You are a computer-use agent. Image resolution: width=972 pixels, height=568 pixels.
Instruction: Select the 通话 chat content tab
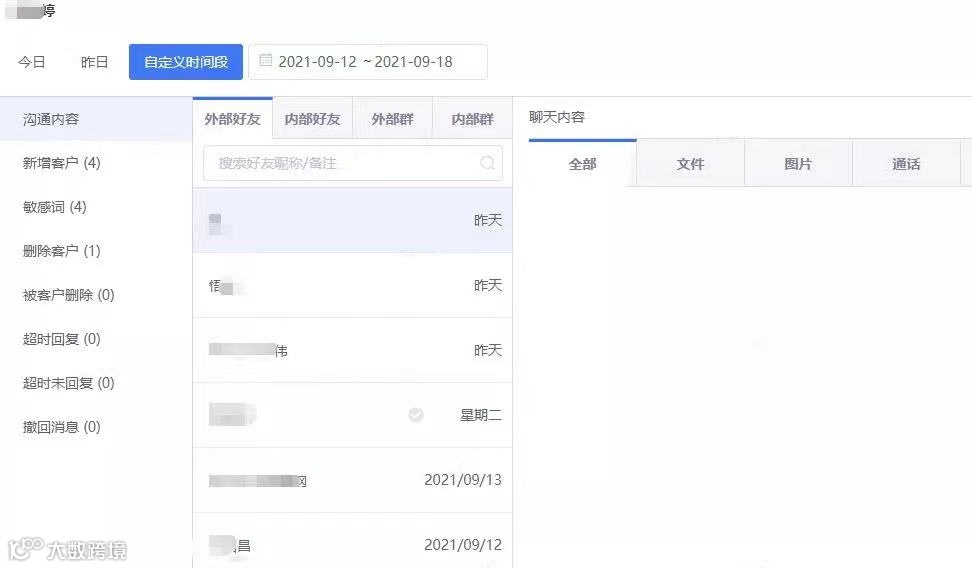pos(906,164)
